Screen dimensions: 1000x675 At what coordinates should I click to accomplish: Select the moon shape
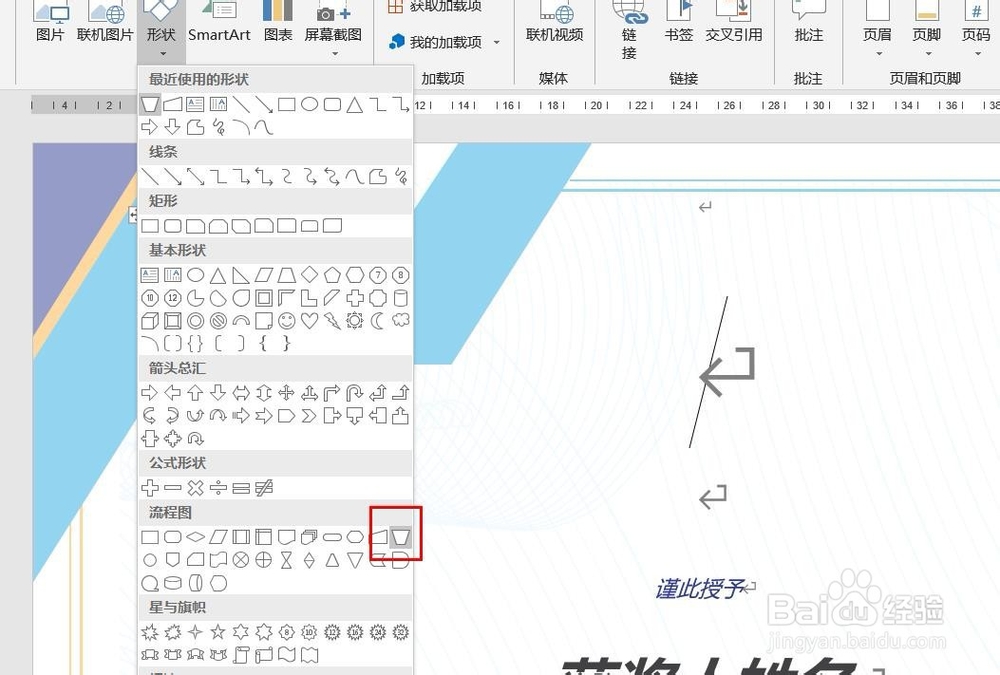378,320
